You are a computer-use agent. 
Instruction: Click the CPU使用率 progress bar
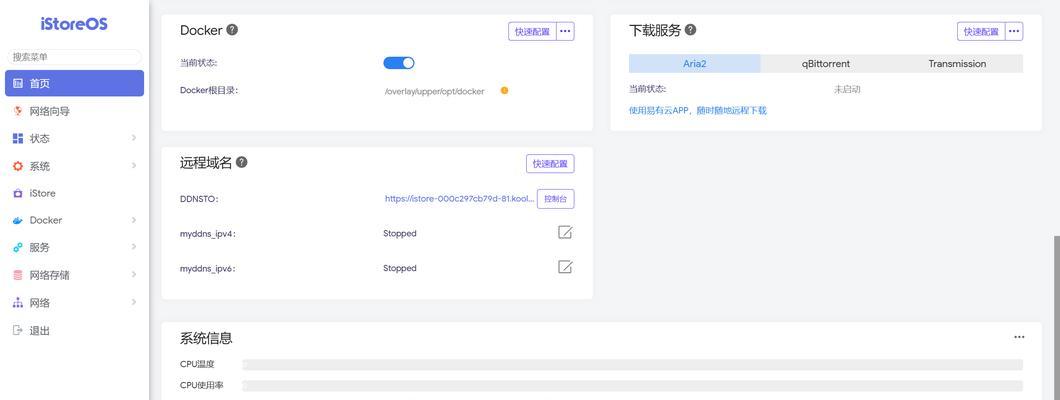click(x=632, y=386)
